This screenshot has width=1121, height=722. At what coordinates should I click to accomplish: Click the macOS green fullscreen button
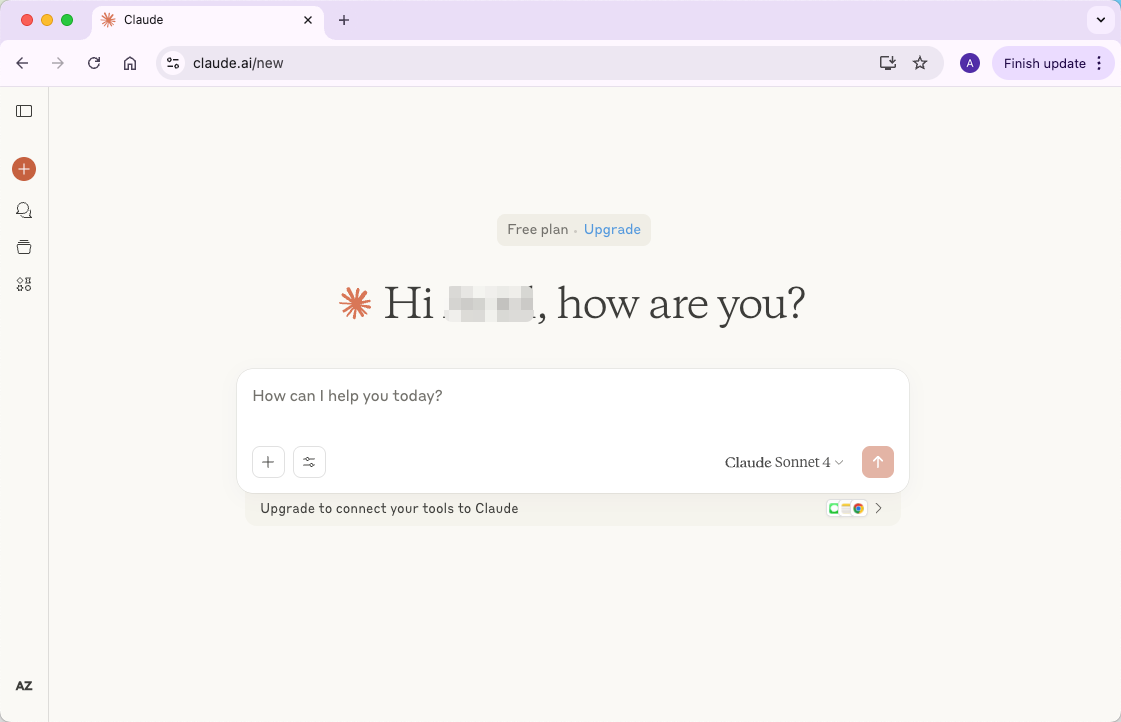[x=67, y=20]
